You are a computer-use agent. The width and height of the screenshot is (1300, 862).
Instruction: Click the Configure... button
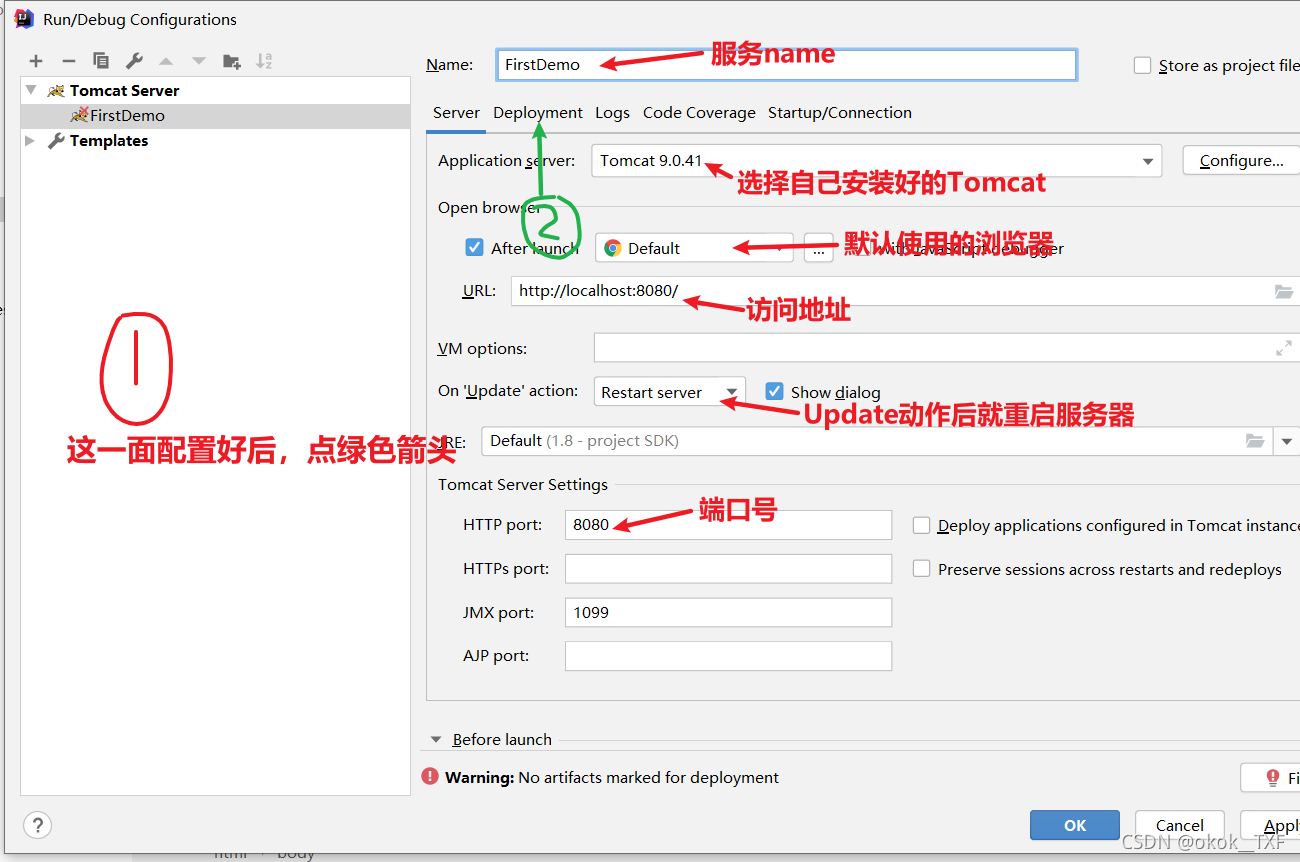click(1241, 161)
